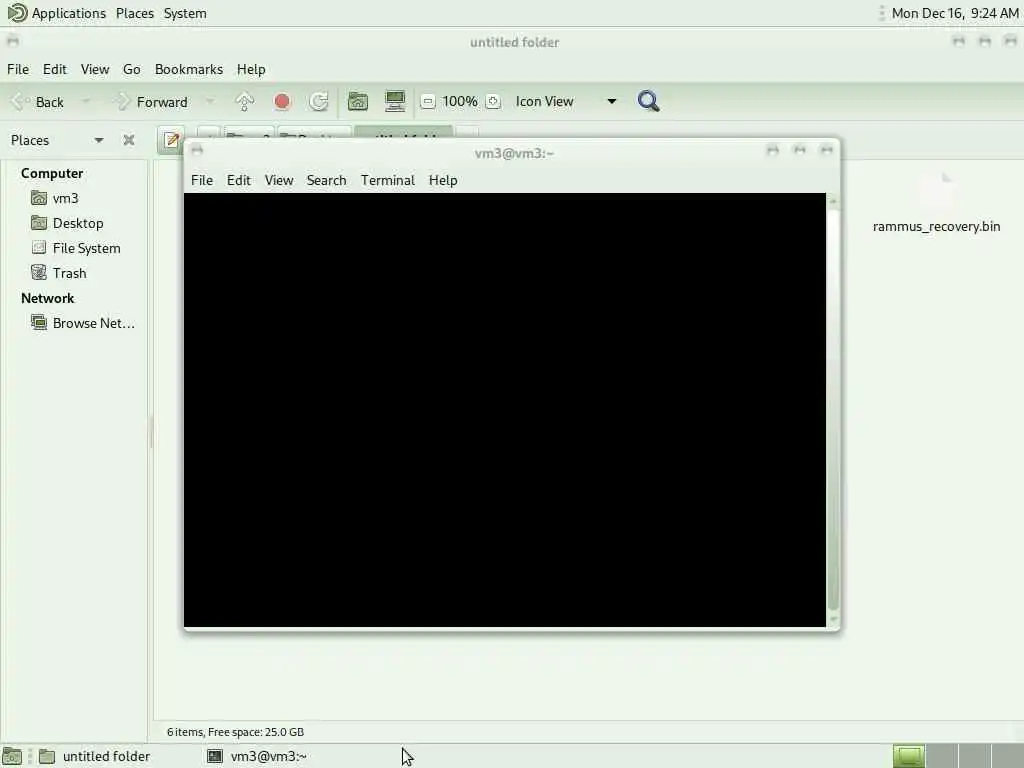Stop loading with the red stop icon
The height and width of the screenshot is (768, 1024).
(282, 102)
